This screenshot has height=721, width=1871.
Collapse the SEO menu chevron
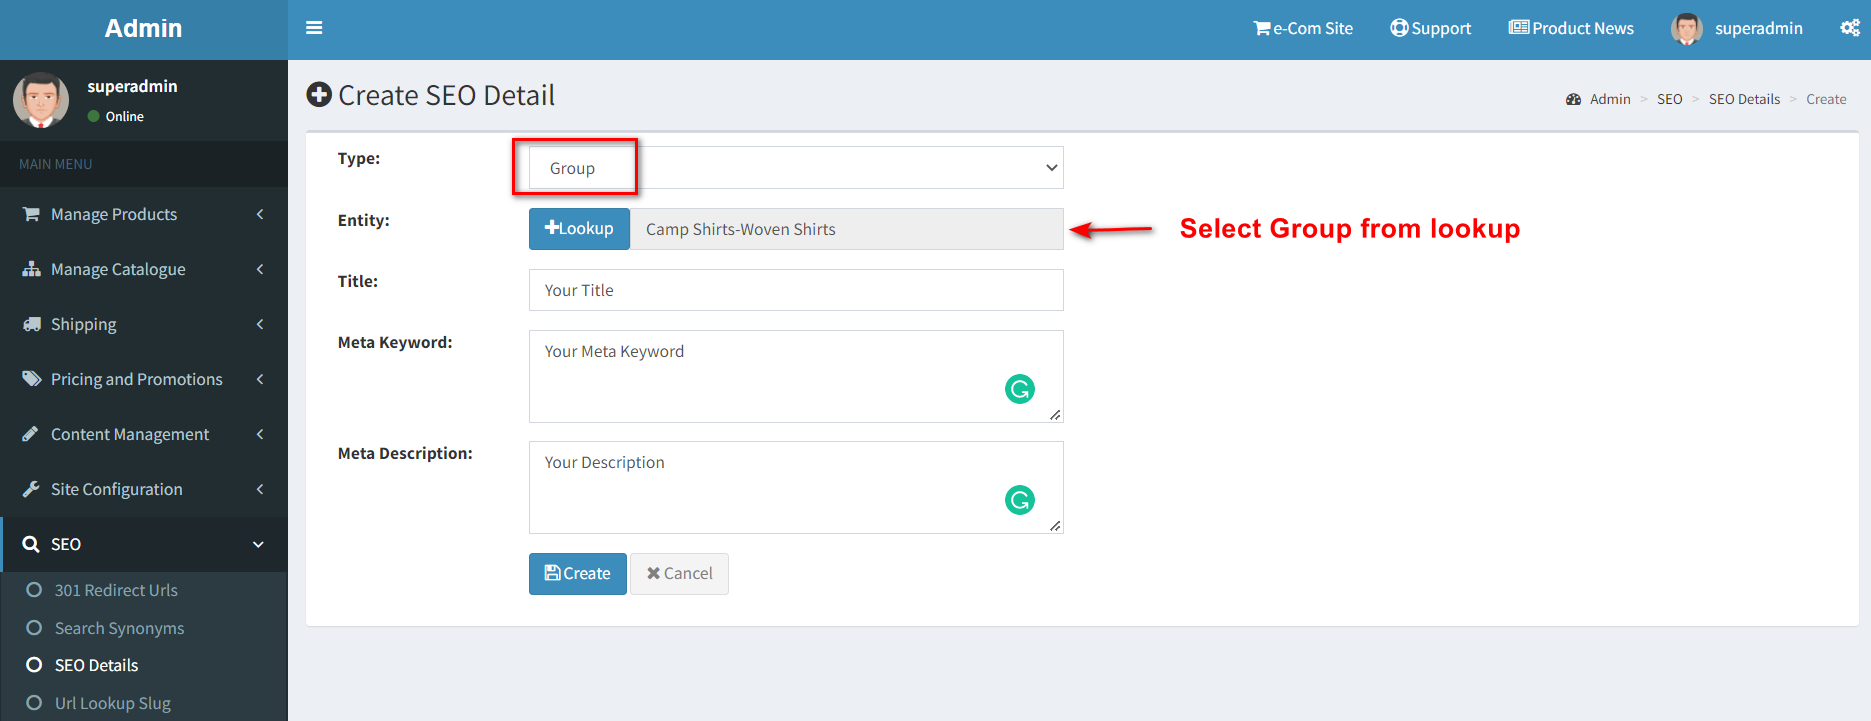(259, 544)
